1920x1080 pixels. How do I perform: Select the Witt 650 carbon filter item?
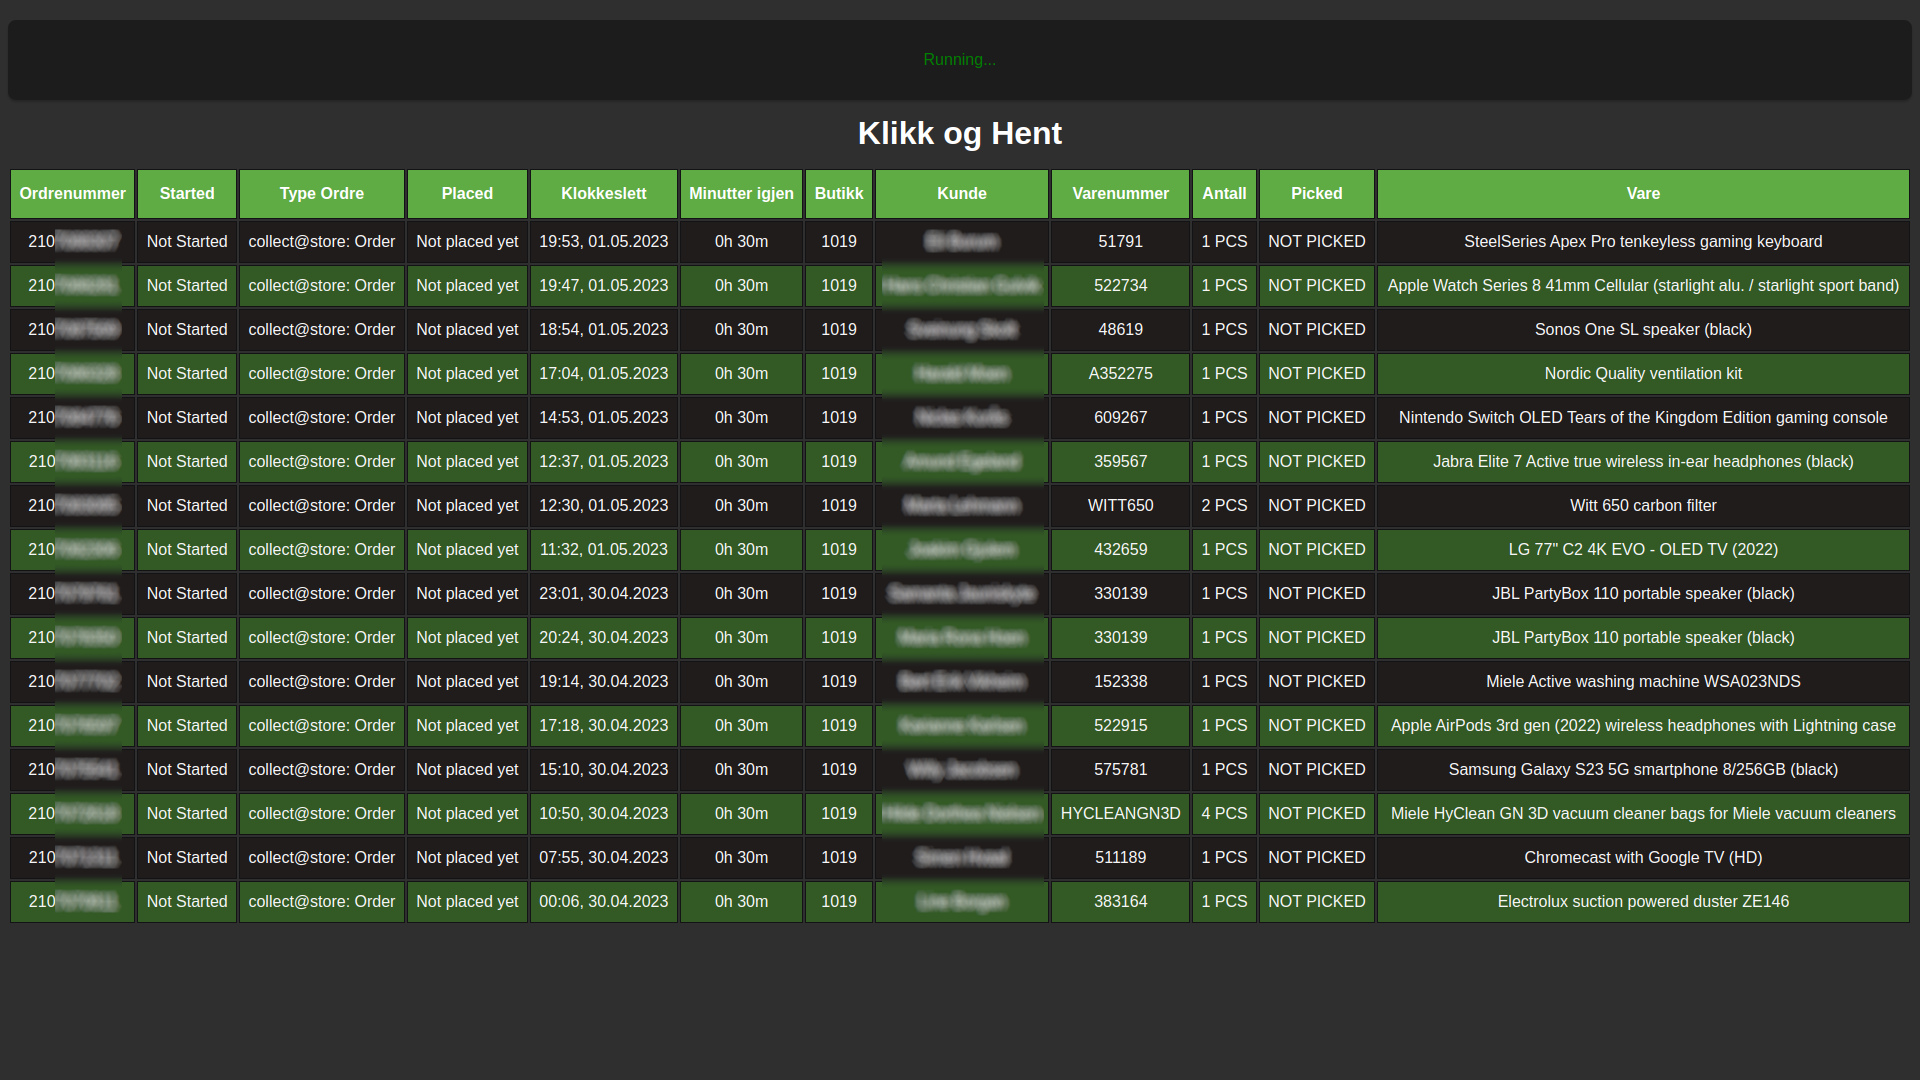pyautogui.click(x=1643, y=506)
